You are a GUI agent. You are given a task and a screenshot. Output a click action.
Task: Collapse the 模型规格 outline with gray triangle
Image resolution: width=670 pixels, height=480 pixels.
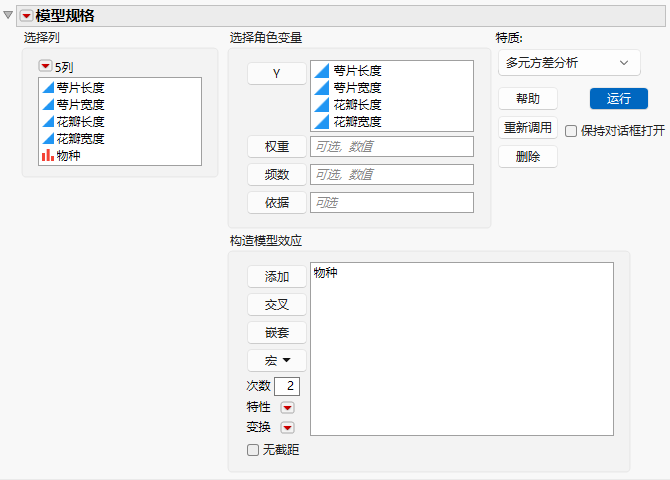(8, 15)
